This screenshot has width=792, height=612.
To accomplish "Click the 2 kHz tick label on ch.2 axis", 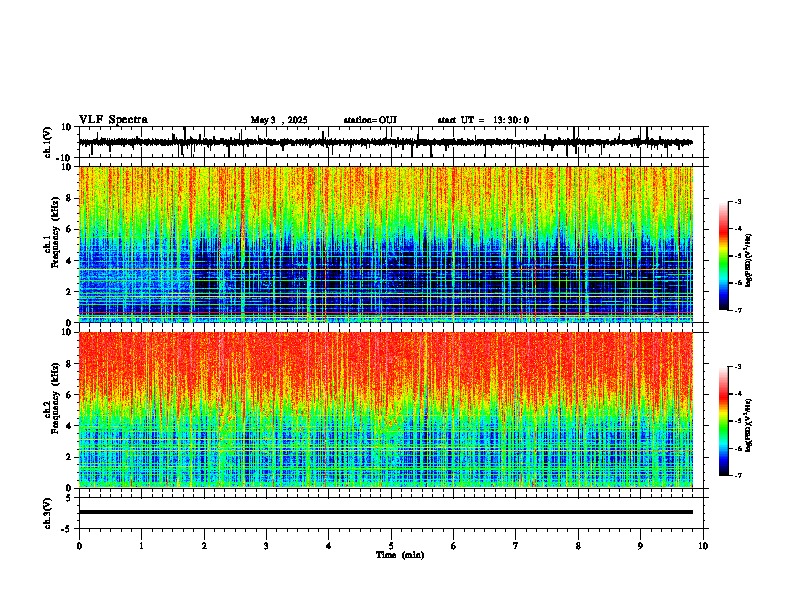I will click(69, 457).
